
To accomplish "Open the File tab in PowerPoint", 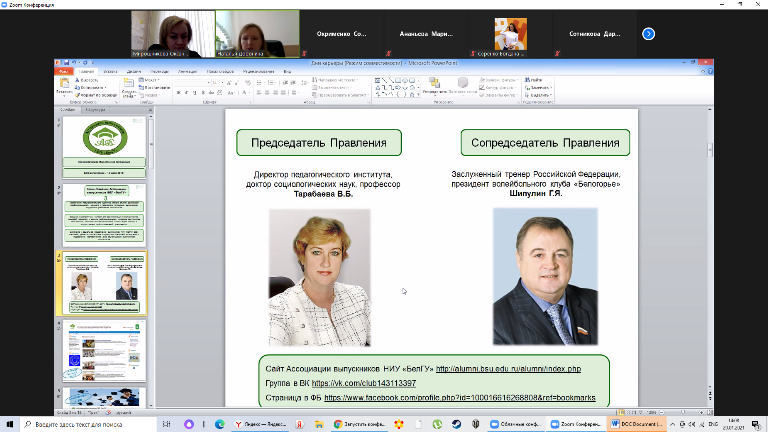I will [63, 72].
